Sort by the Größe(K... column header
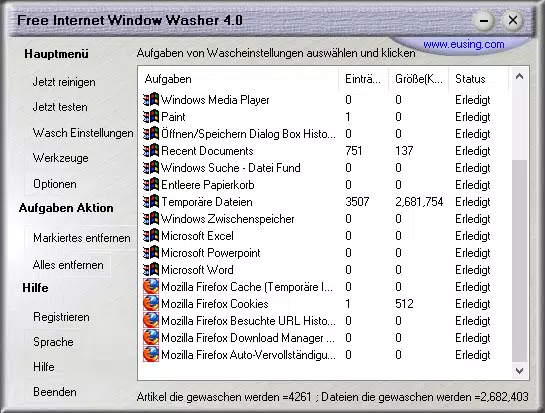 pos(419,79)
